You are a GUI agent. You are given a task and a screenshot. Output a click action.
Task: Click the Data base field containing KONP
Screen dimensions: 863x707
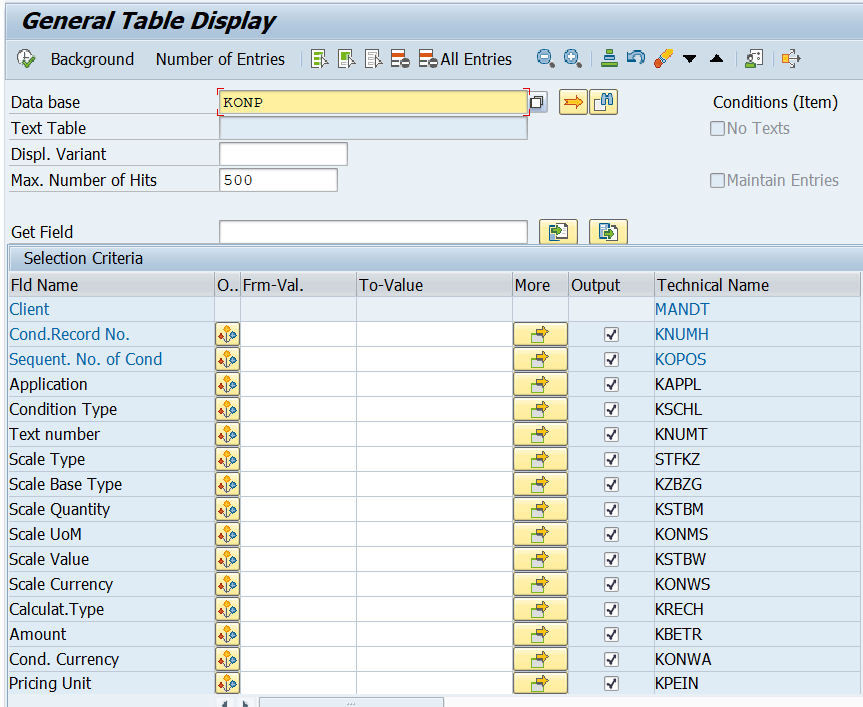373,102
